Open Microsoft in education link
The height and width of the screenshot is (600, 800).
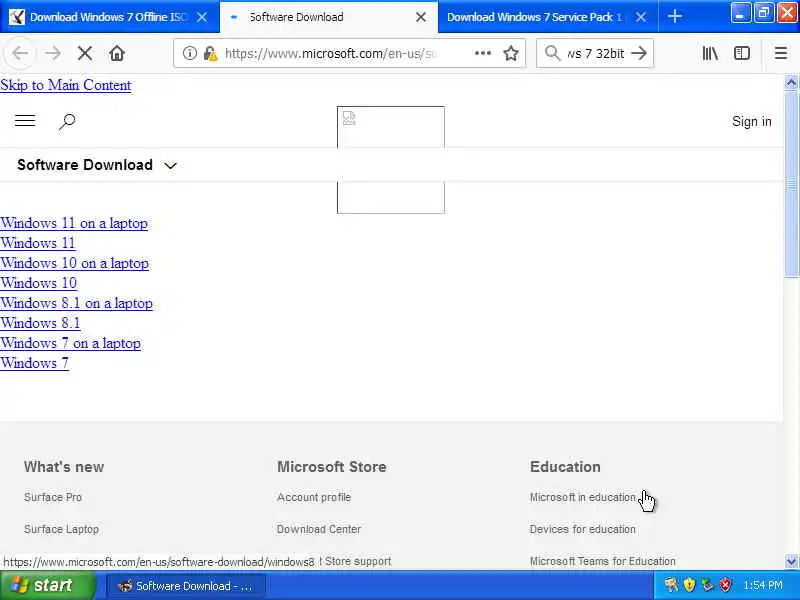click(583, 497)
